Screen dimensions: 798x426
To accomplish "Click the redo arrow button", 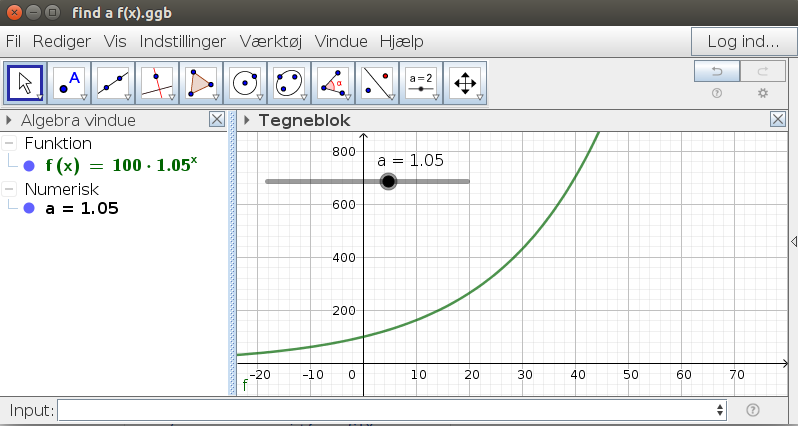I will (762, 71).
